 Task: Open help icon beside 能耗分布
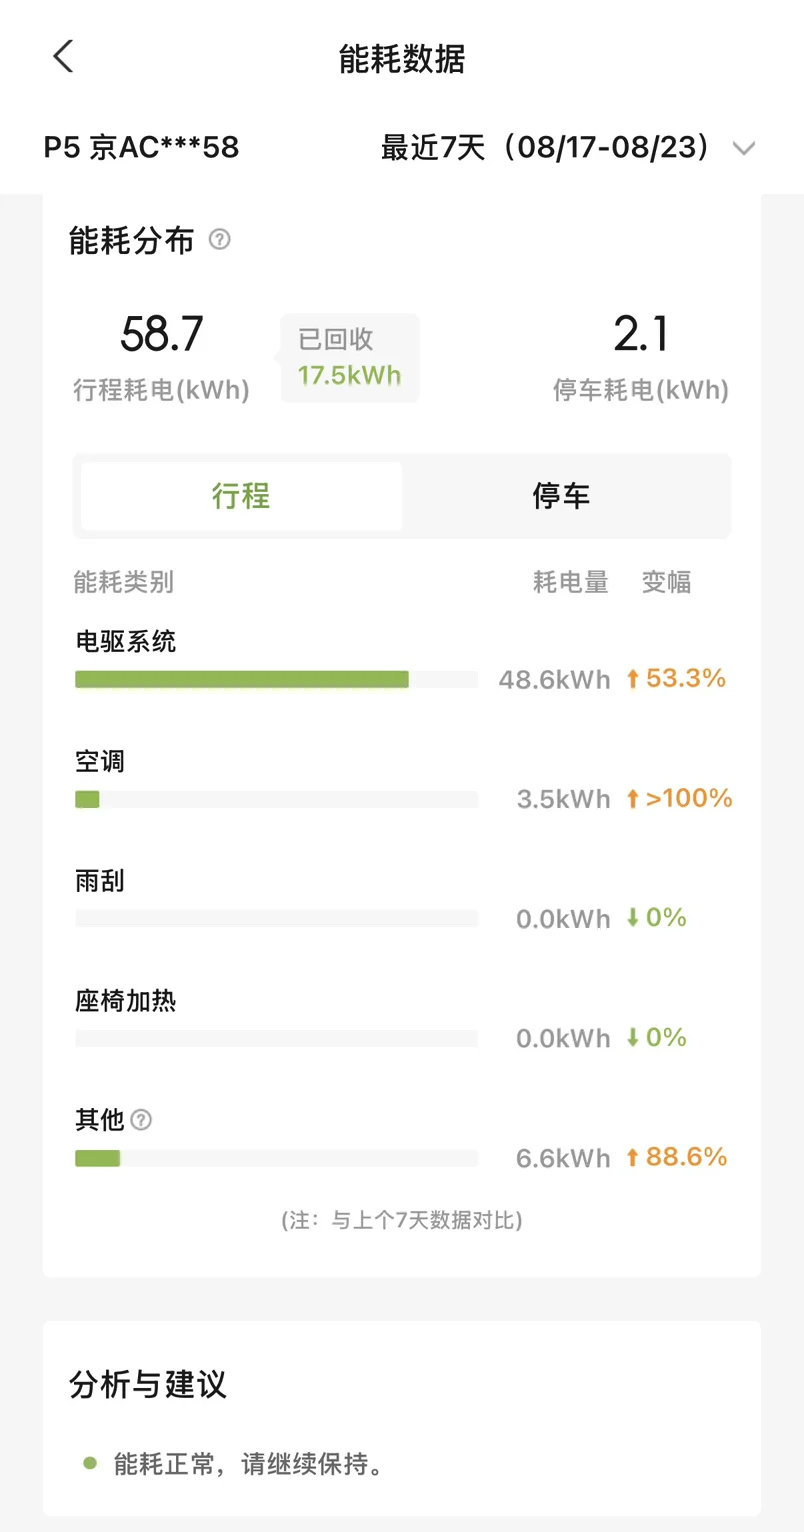pos(219,240)
